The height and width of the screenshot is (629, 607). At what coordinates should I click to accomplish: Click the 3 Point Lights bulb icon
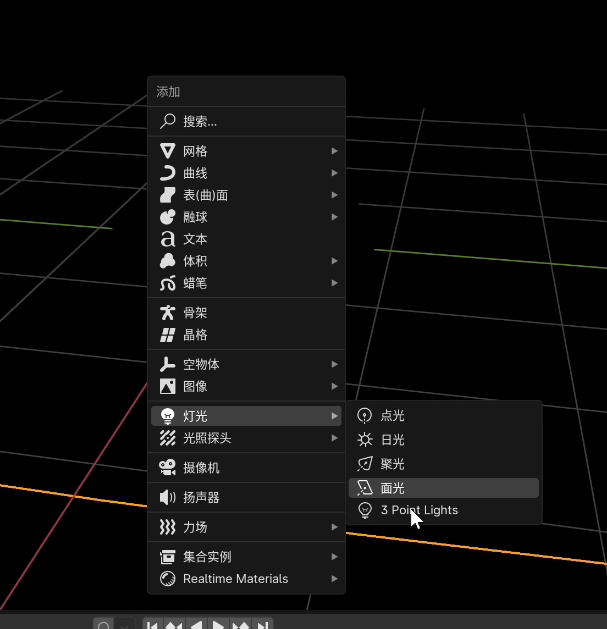point(365,510)
